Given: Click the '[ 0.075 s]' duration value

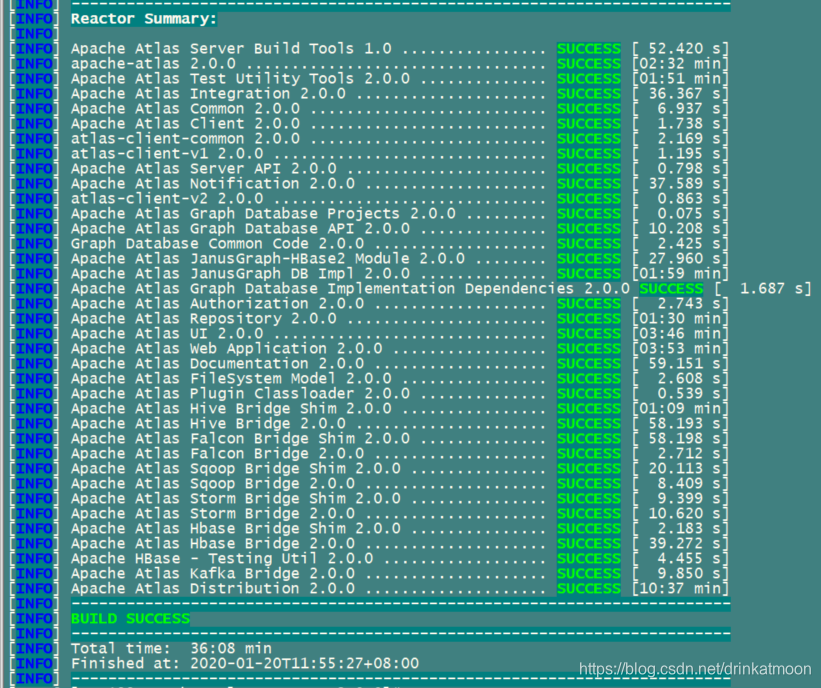Looking at the screenshot, I should [x=680, y=214].
